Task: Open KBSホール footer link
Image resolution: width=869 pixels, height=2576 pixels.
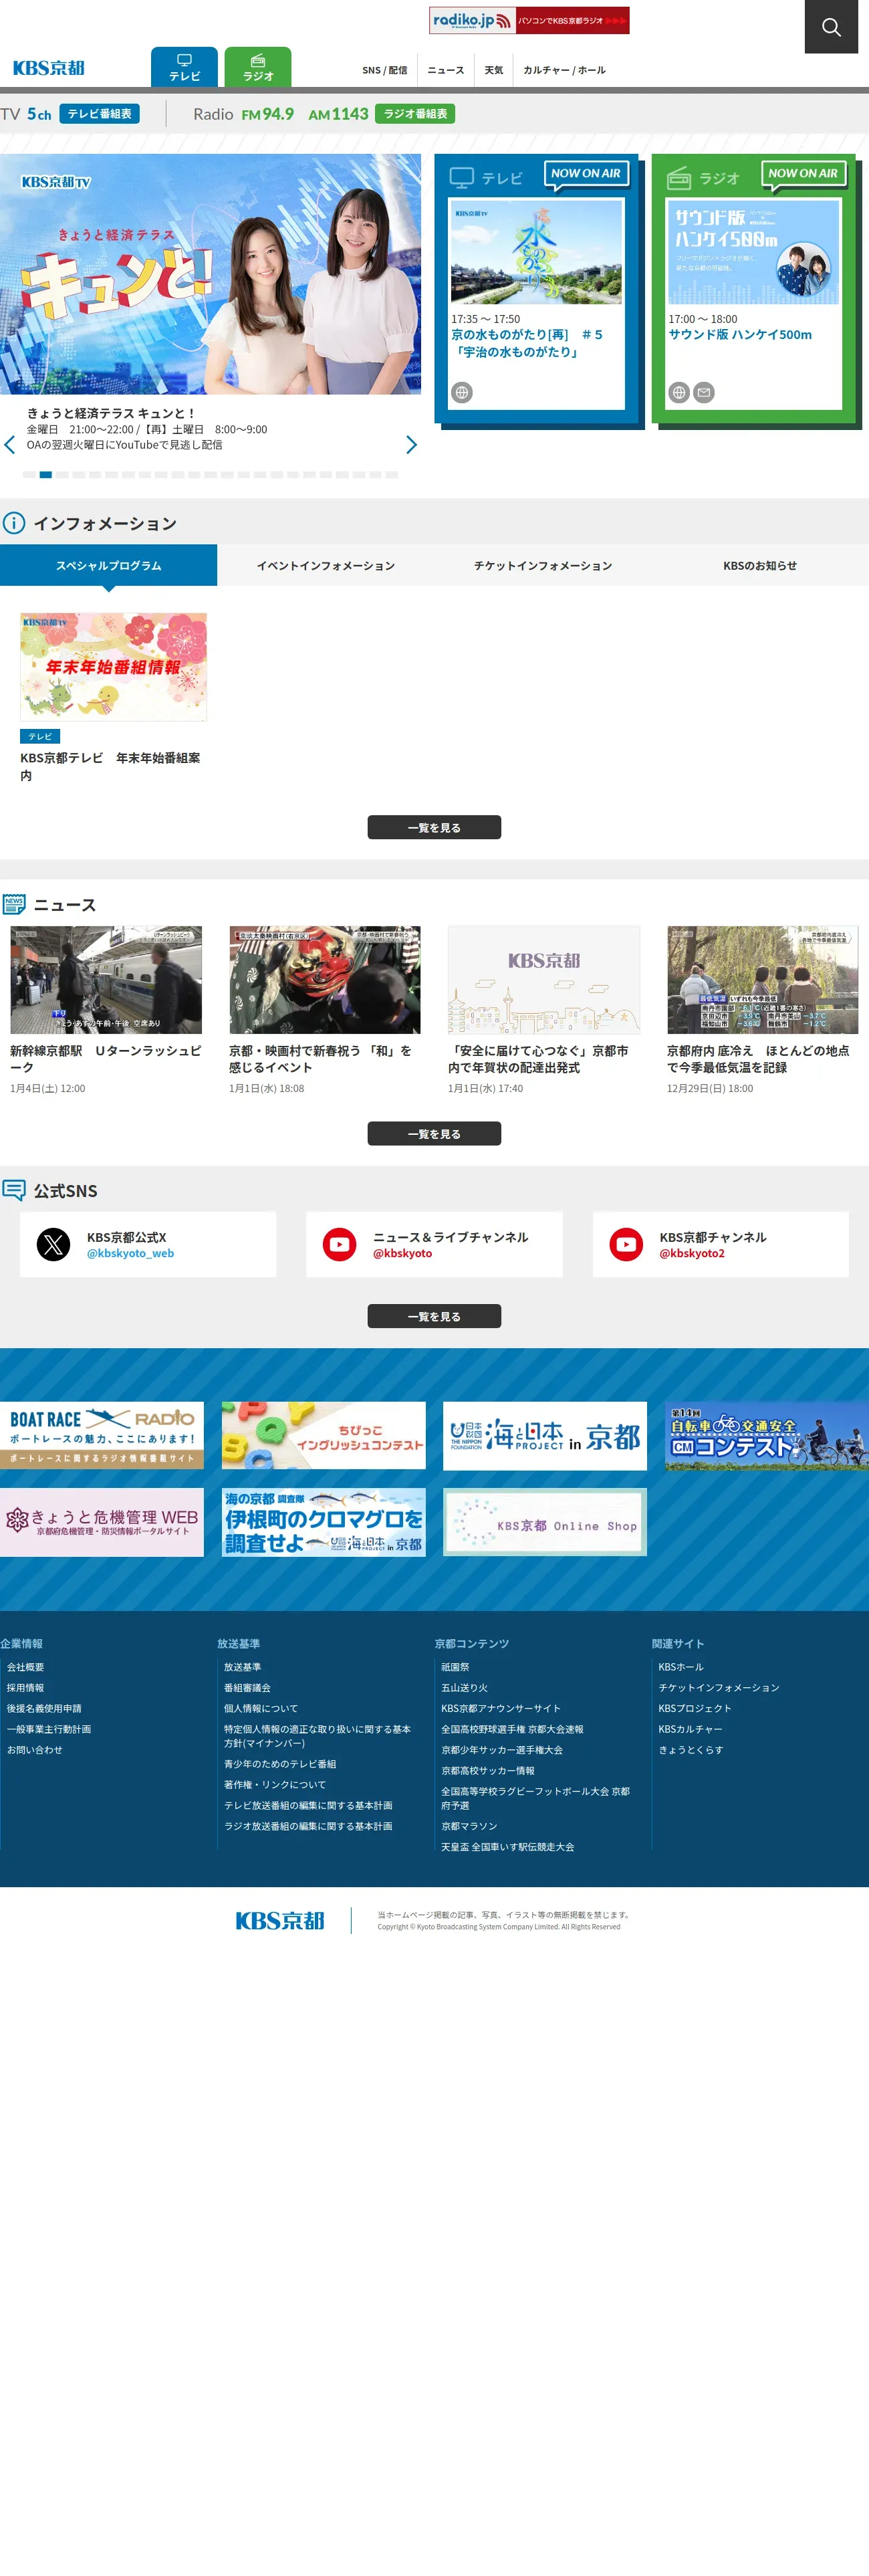Action: click(681, 1667)
